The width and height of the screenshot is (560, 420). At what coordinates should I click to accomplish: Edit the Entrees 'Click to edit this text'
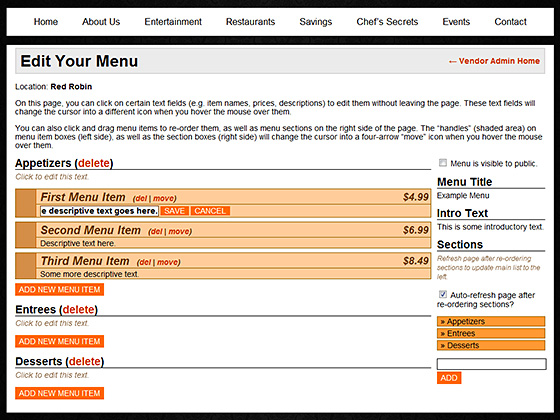click(x=52, y=323)
